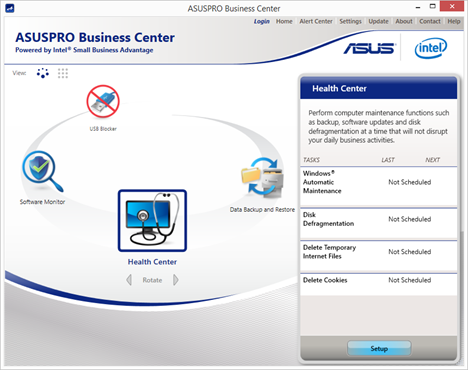Maximize the ASUSPRO window
468x370 pixels.
coord(433,6)
